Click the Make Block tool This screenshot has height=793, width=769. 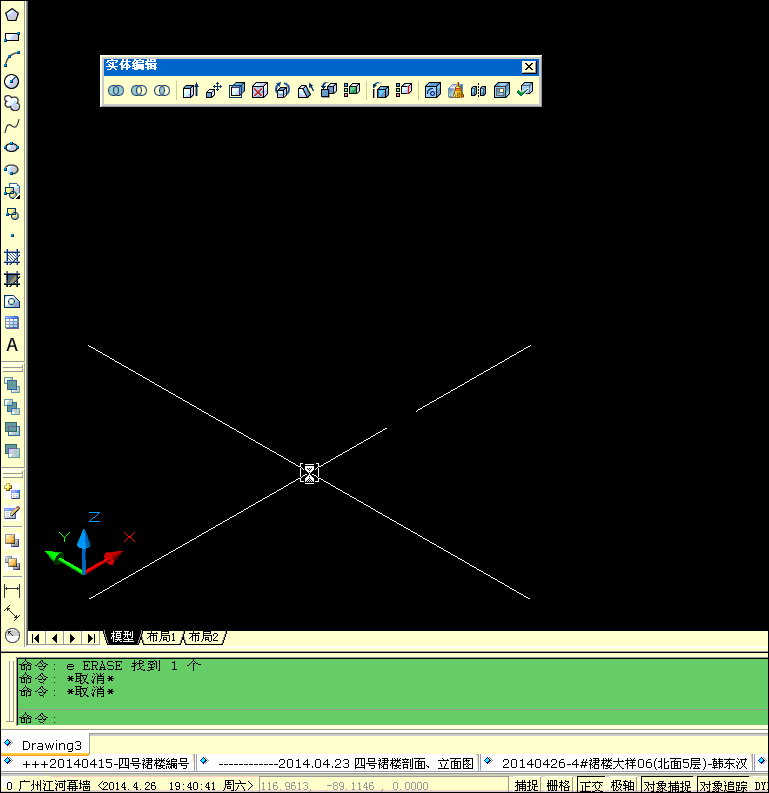(12, 214)
